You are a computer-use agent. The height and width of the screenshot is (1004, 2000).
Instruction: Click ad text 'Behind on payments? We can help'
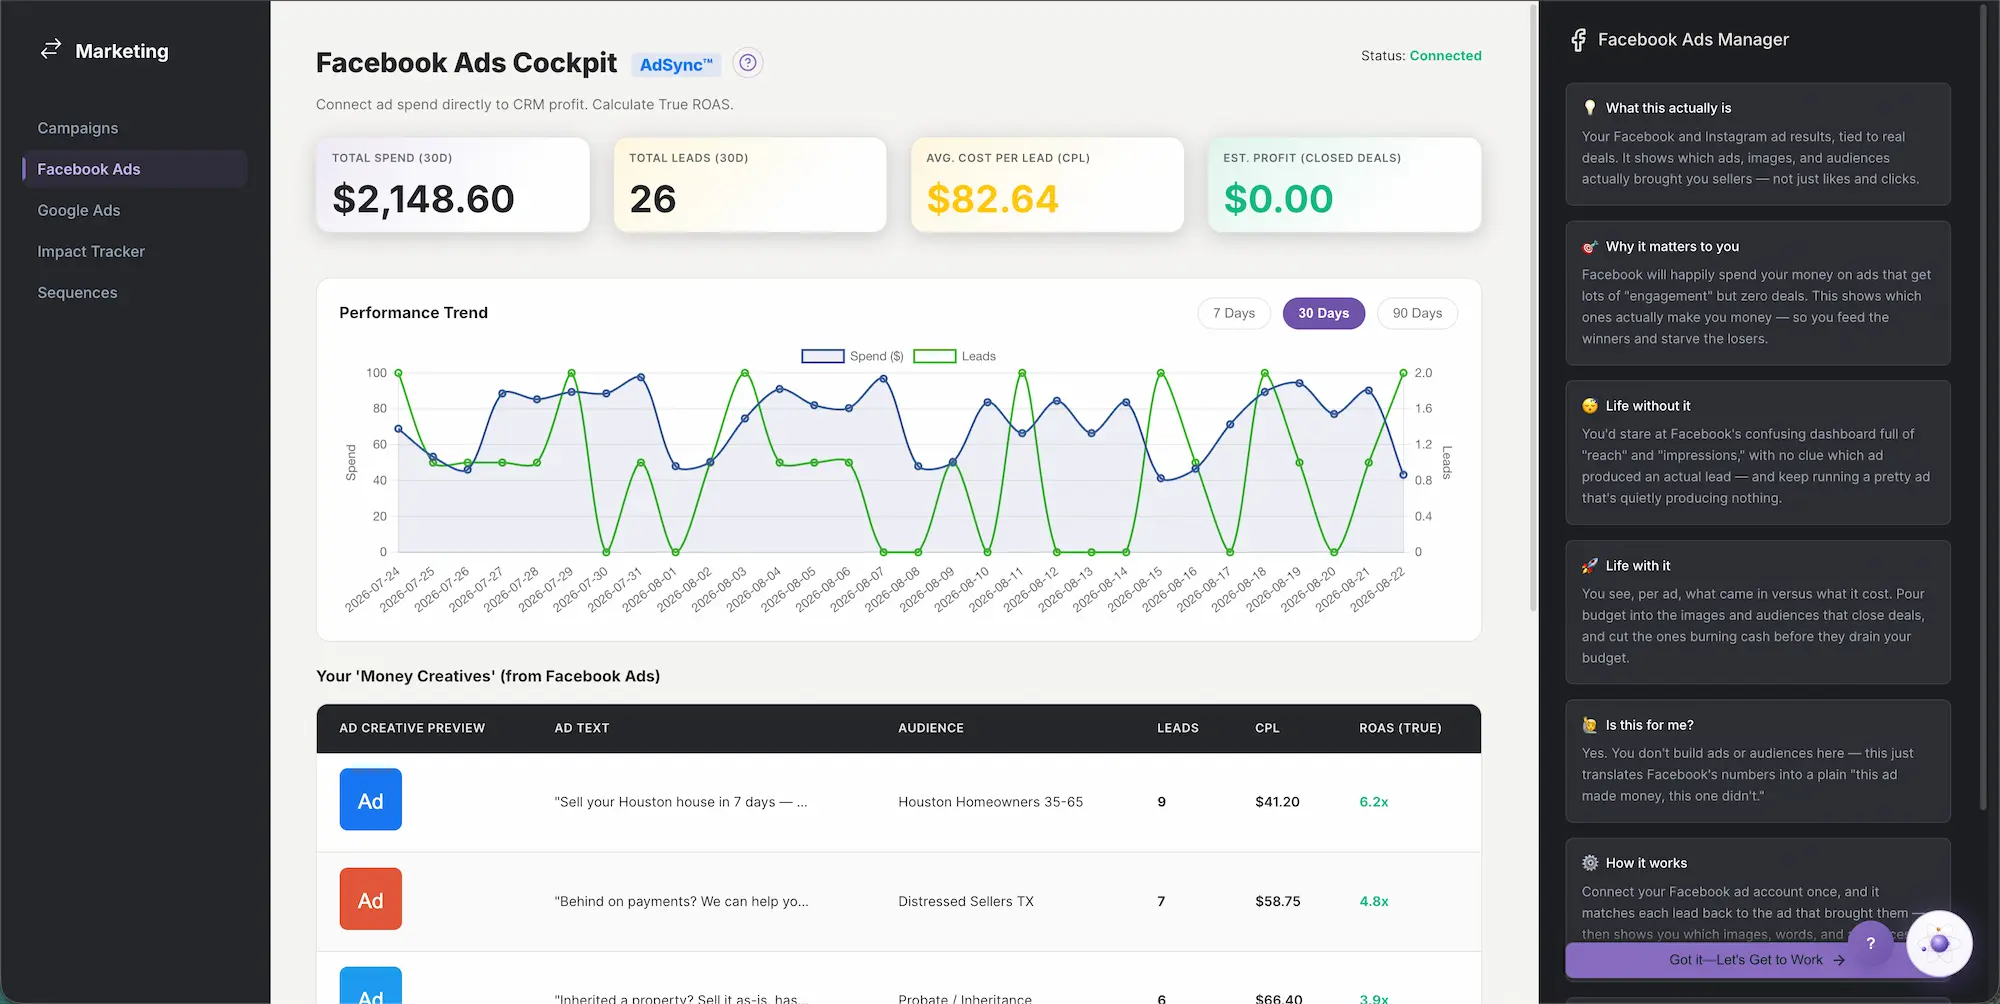(x=681, y=901)
